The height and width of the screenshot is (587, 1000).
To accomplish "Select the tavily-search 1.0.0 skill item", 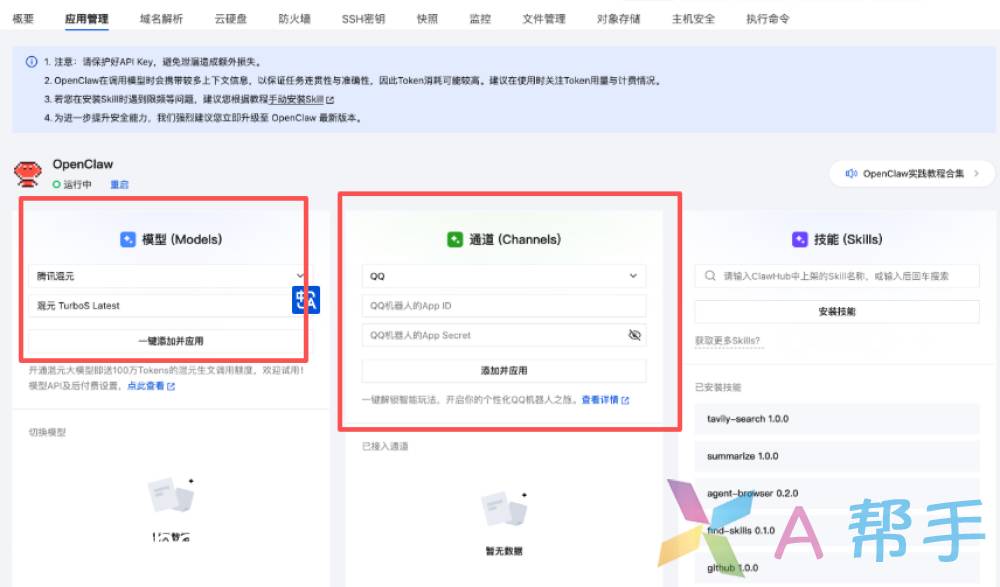I will (836, 419).
